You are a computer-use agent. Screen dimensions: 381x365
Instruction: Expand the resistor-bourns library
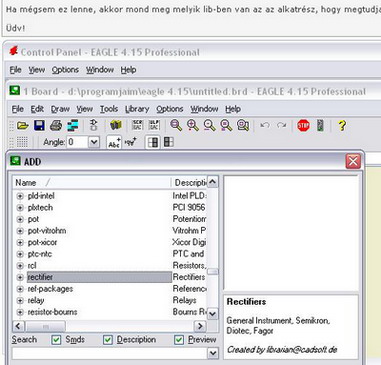tap(20, 312)
